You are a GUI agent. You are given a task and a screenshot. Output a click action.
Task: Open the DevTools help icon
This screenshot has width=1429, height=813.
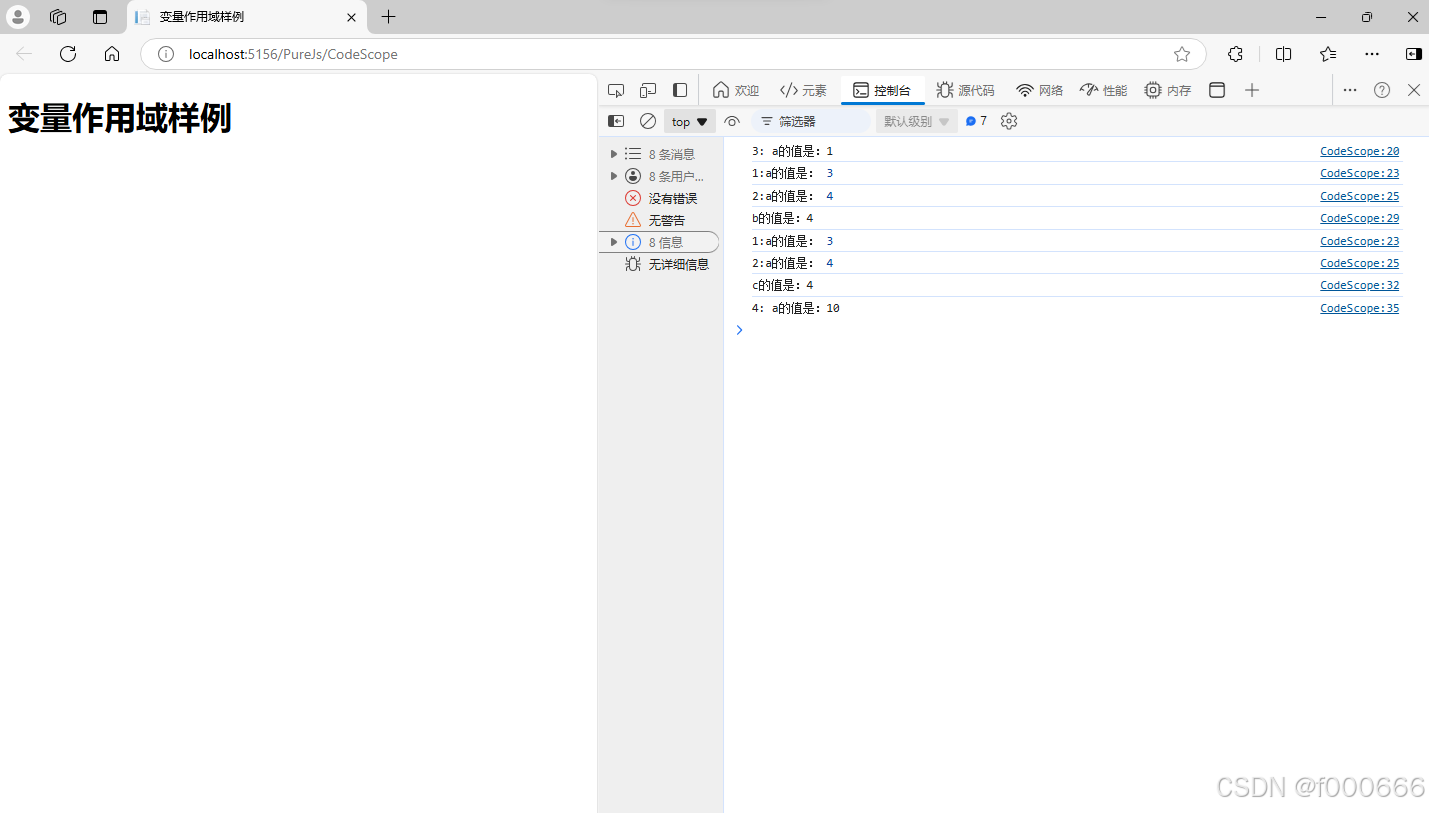[x=1382, y=90]
